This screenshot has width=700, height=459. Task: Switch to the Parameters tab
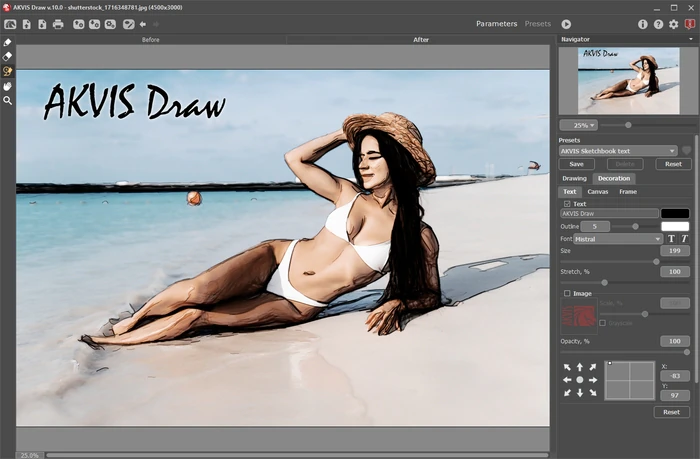pos(496,24)
